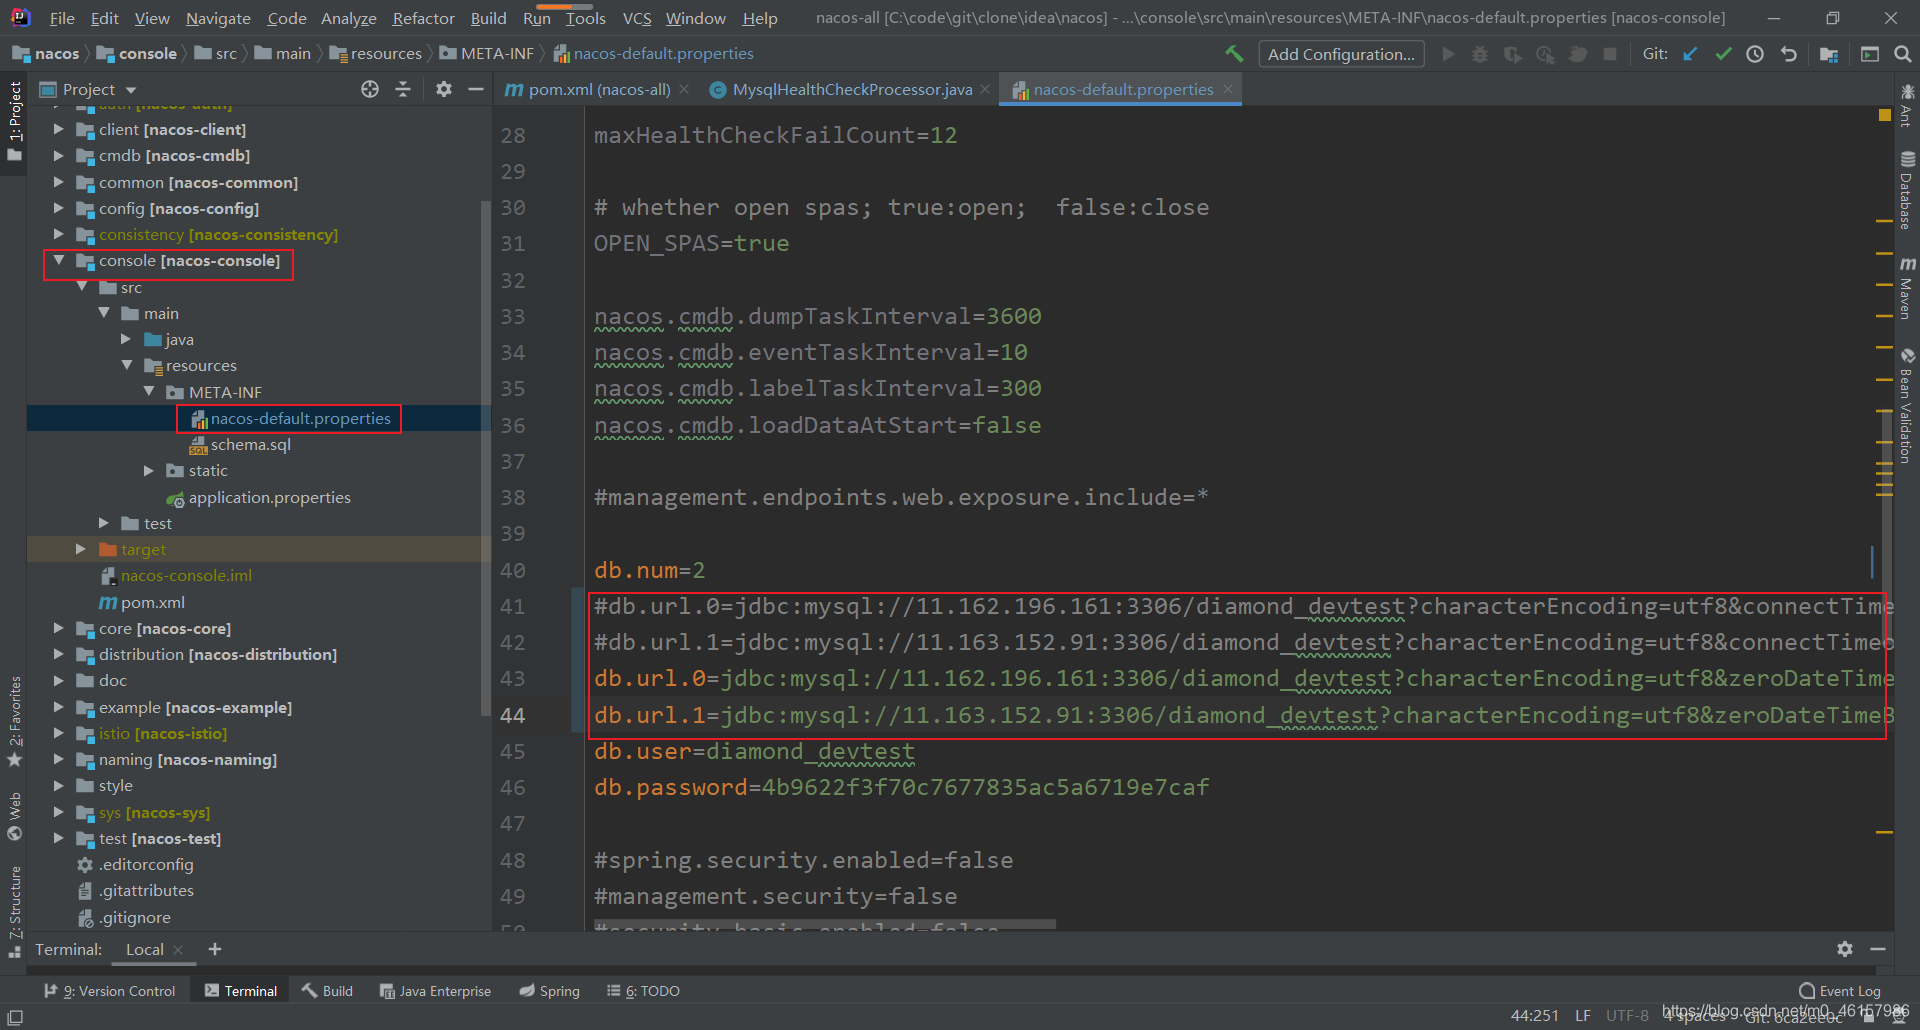Open the Analyze menu
1920x1030 pixels.
[x=348, y=18]
